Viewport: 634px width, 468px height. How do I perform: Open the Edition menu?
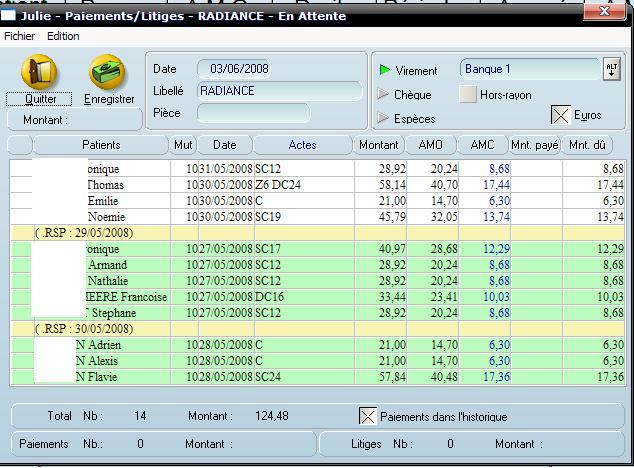pos(63,36)
